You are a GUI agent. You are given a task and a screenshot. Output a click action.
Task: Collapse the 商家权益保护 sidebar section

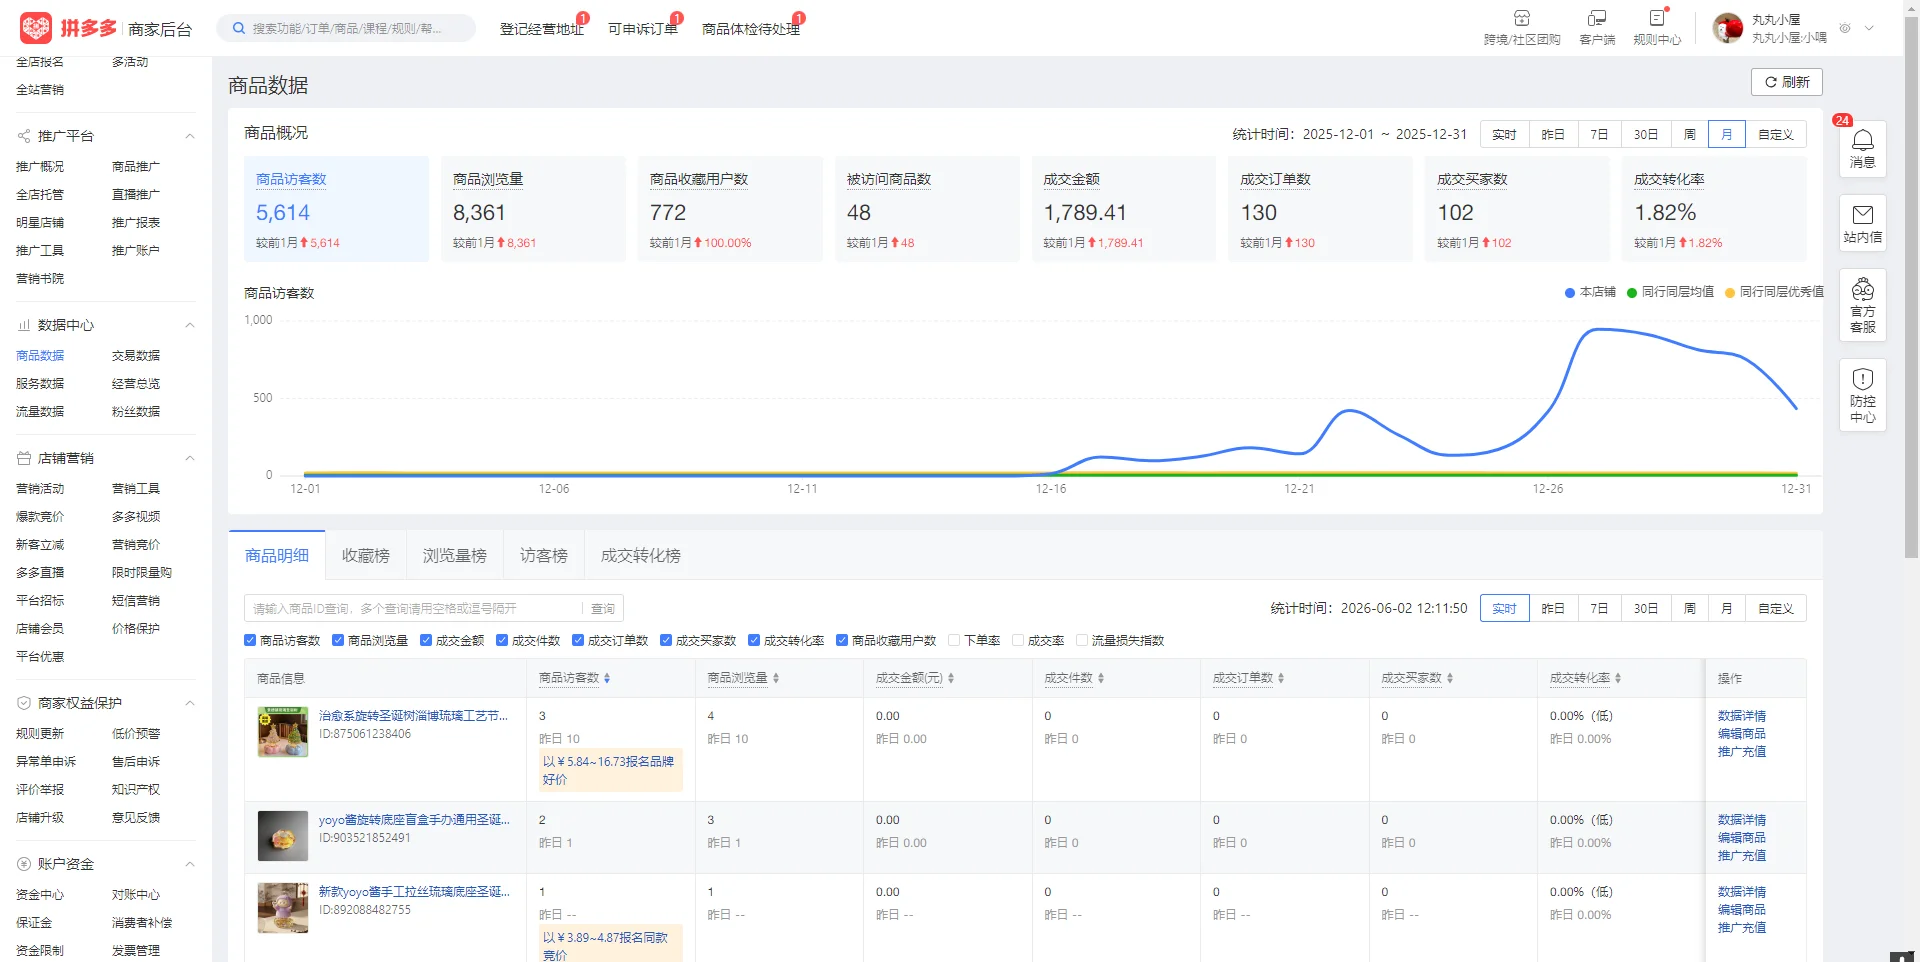[189, 703]
